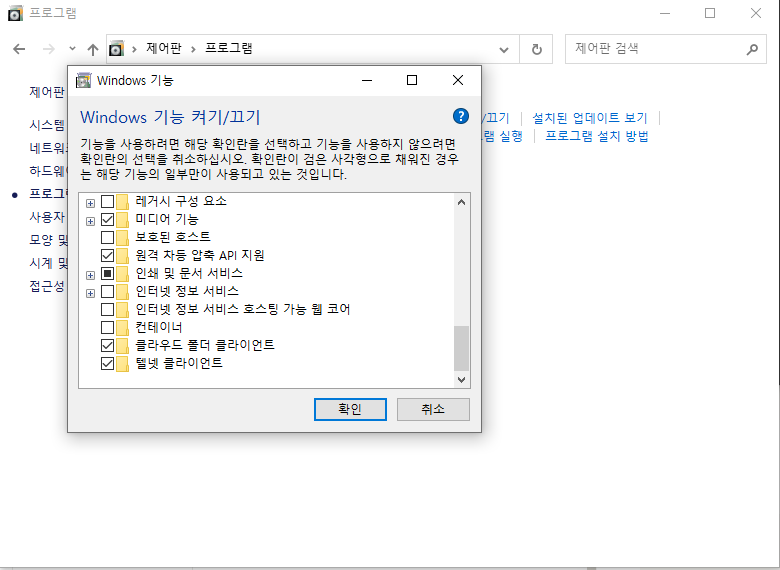
Task: Click 프로그램 window title bar icon
Action: coord(15,13)
